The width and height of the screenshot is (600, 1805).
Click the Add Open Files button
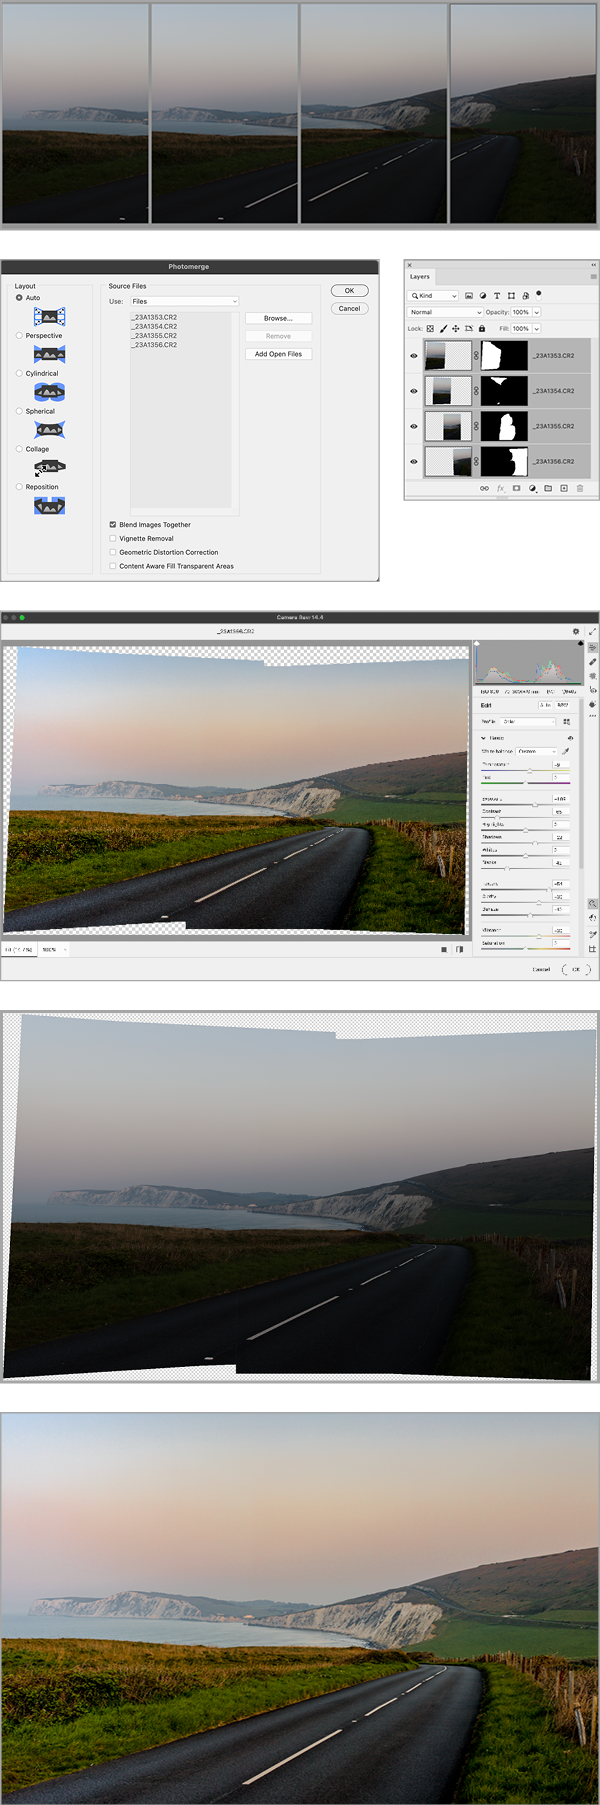(278, 354)
